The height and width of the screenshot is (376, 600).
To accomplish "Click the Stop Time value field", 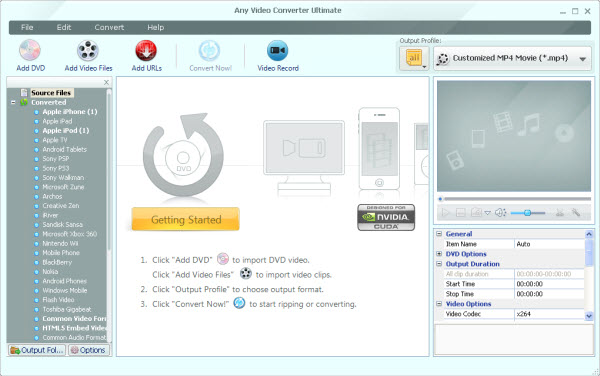I will (549, 294).
